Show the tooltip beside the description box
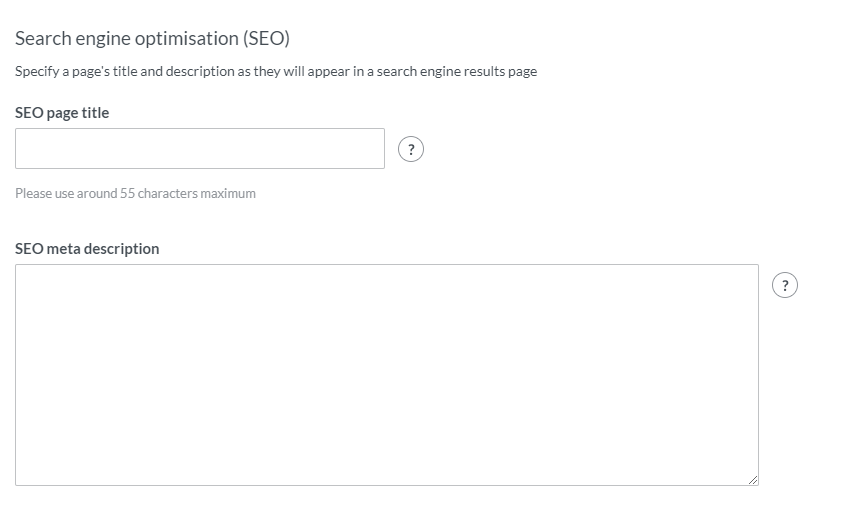The width and height of the screenshot is (846, 528). click(x=785, y=285)
